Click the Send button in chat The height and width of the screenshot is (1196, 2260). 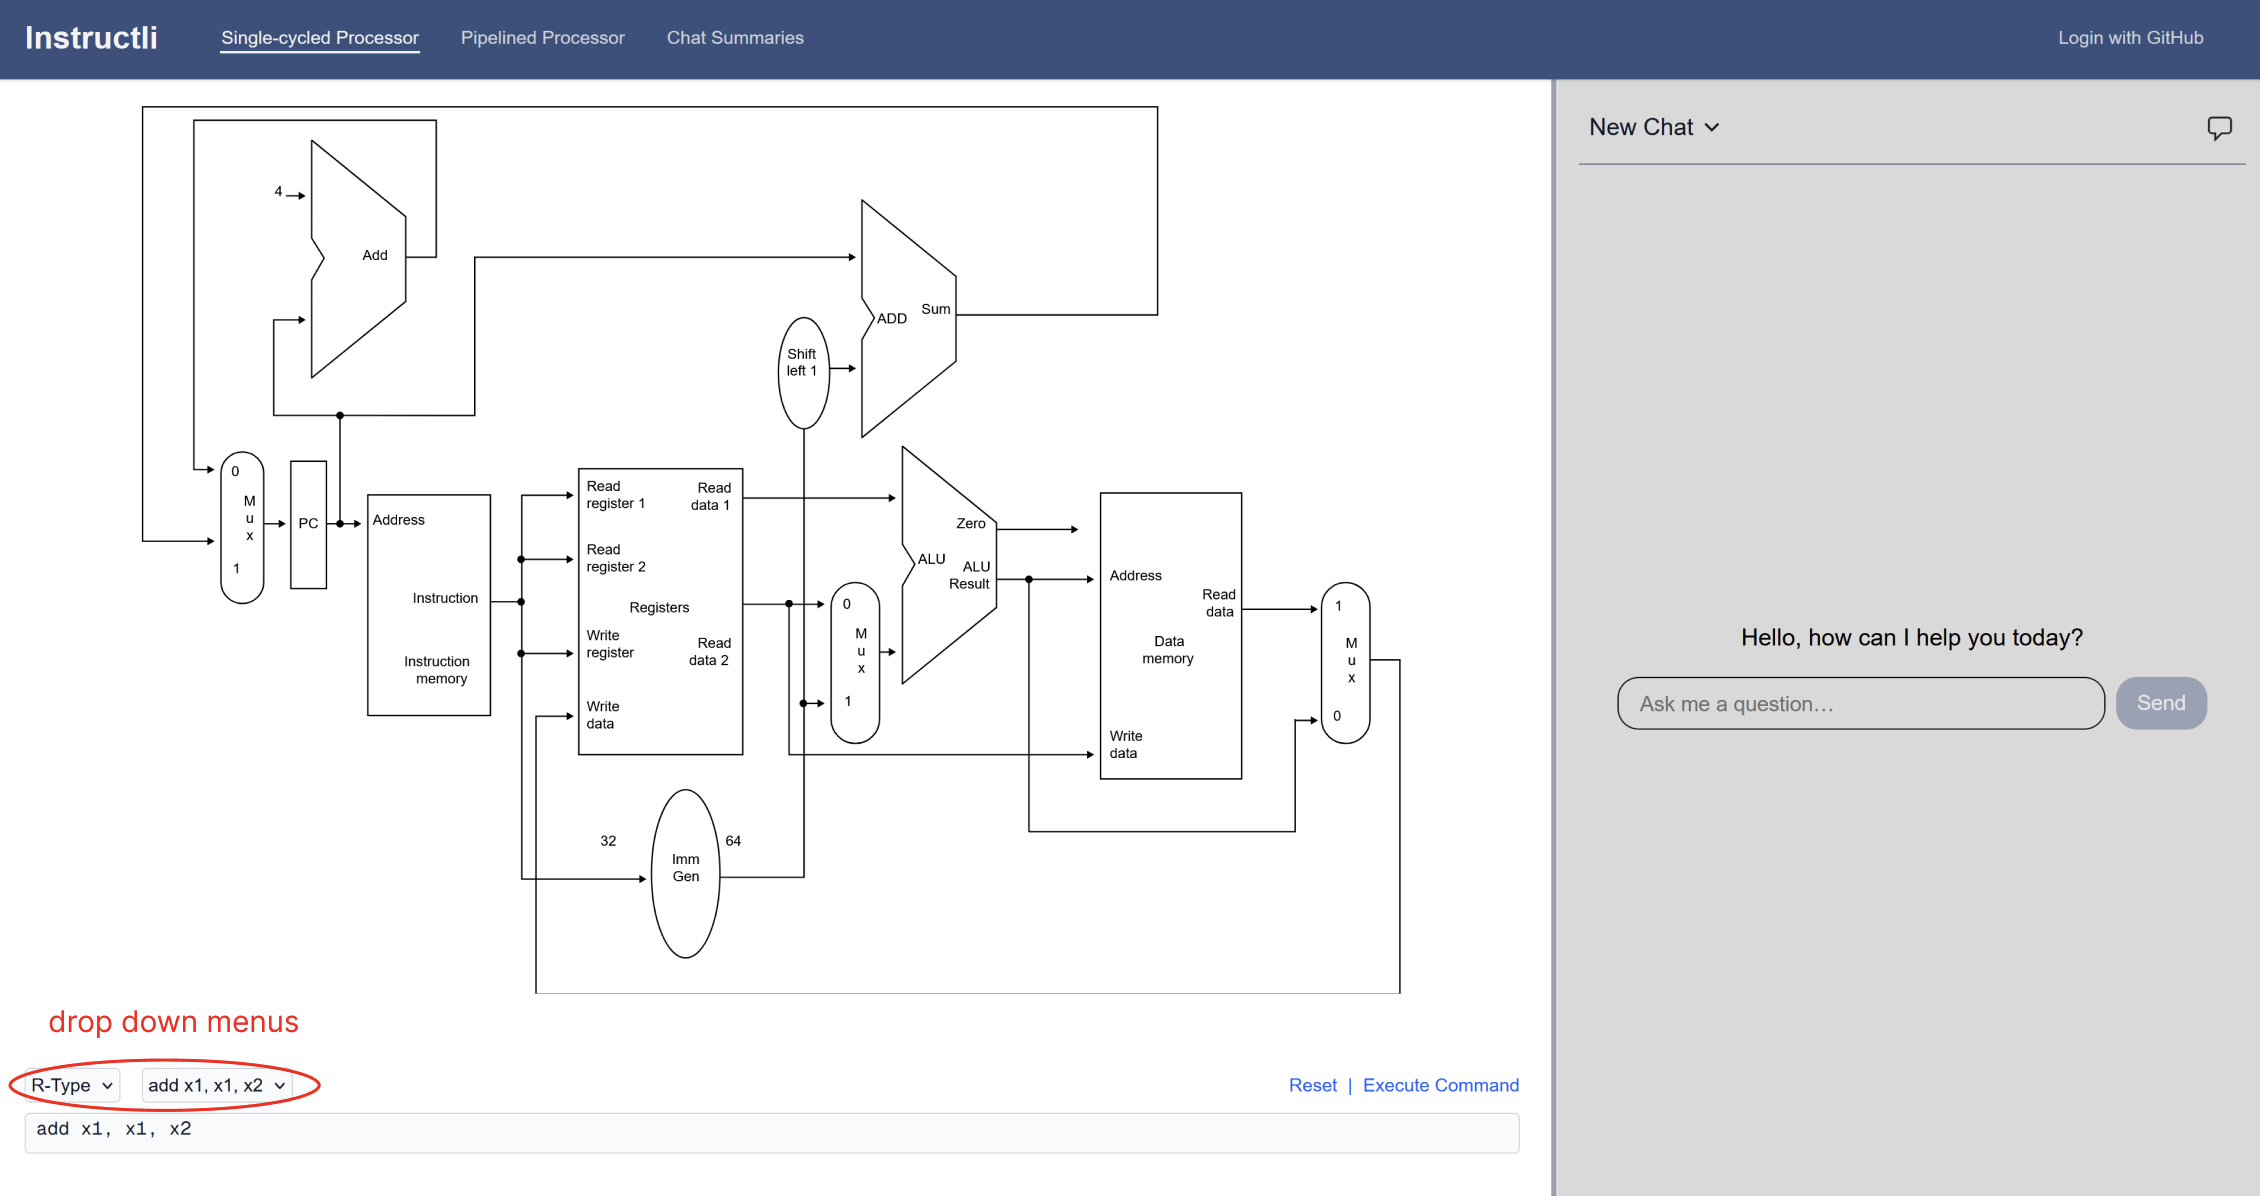(x=2161, y=703)
